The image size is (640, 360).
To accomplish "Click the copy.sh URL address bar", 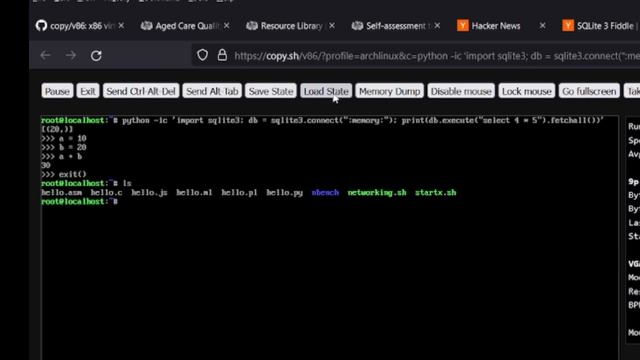I will pyautogui.click(x=416, y=56).
